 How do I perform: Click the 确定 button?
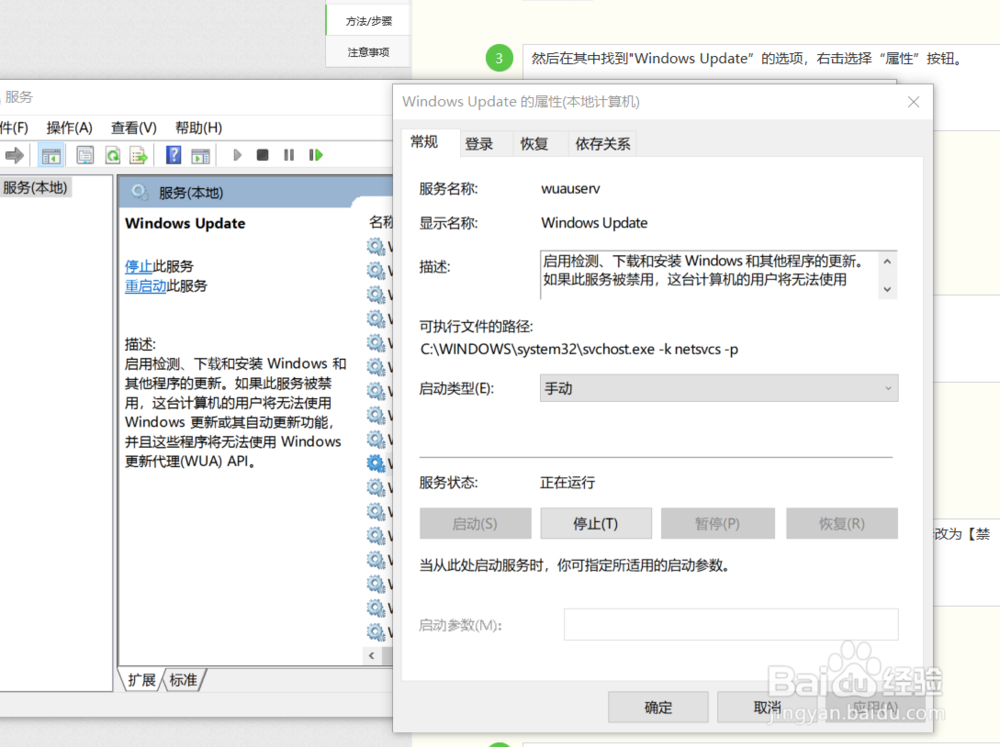click(658, 707)
